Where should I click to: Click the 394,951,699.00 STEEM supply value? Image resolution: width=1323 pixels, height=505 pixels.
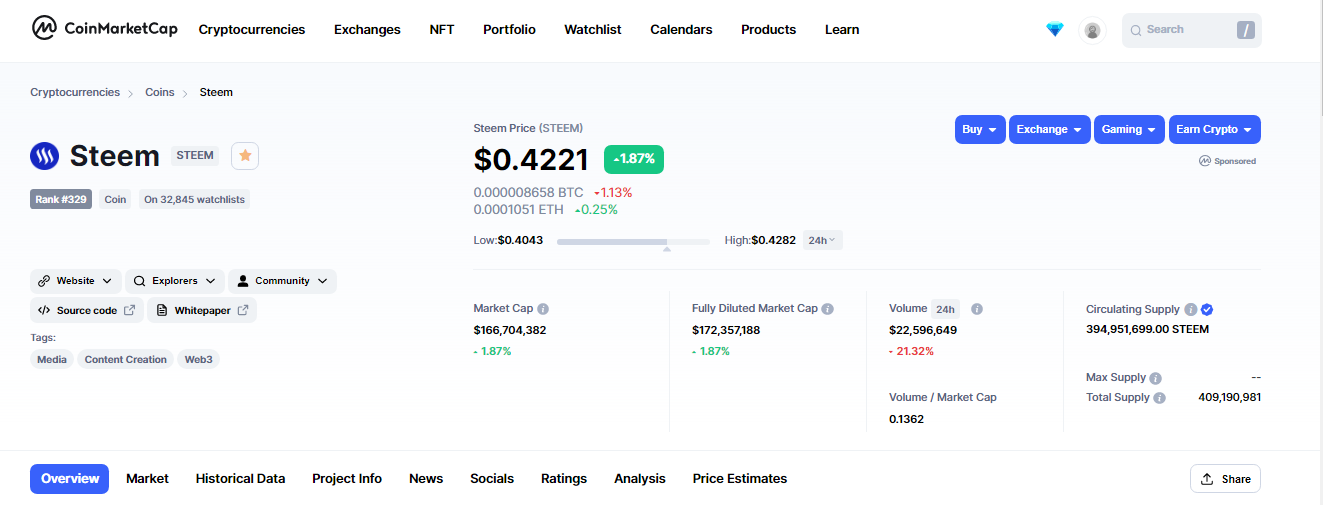tap(1147, 329)
